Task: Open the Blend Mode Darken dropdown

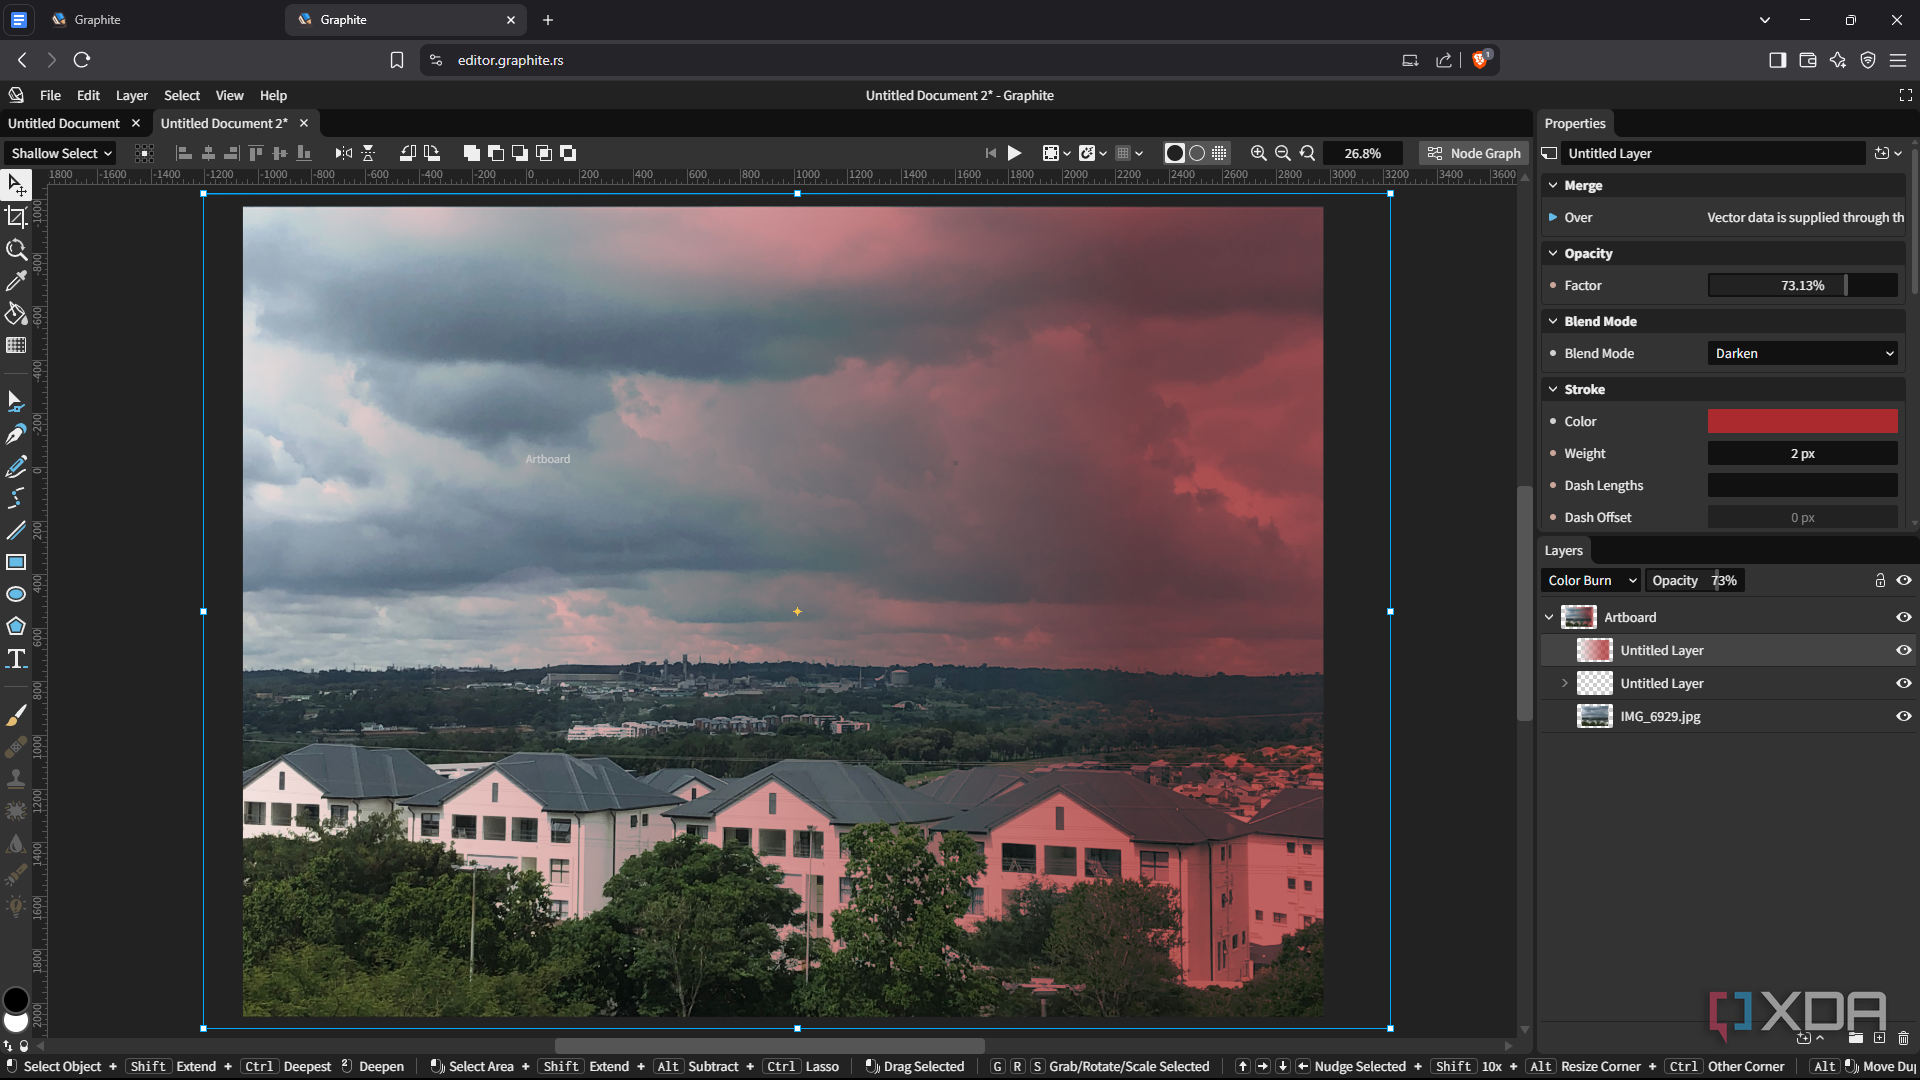Action: [x=1803, y=353]
